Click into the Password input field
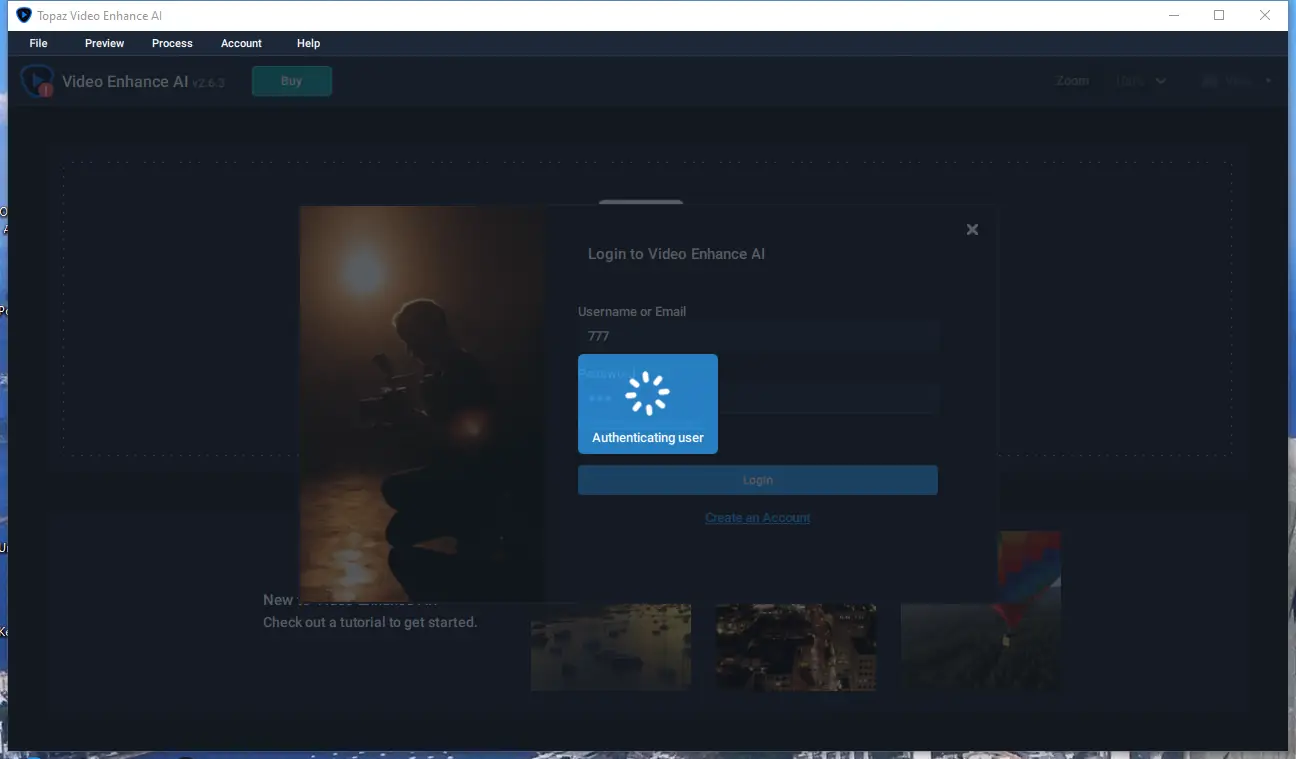 [759, 398]
